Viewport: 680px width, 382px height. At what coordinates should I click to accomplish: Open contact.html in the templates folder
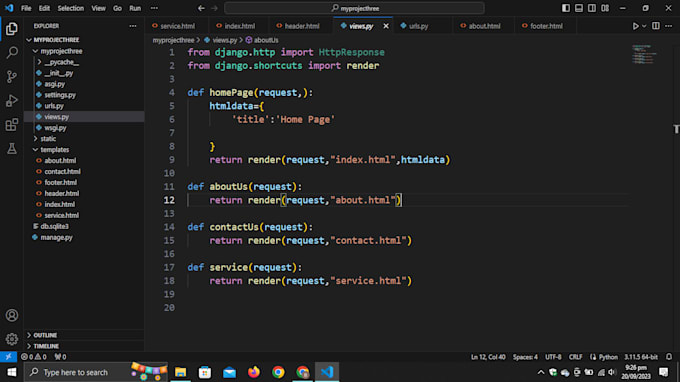[85, 171]
